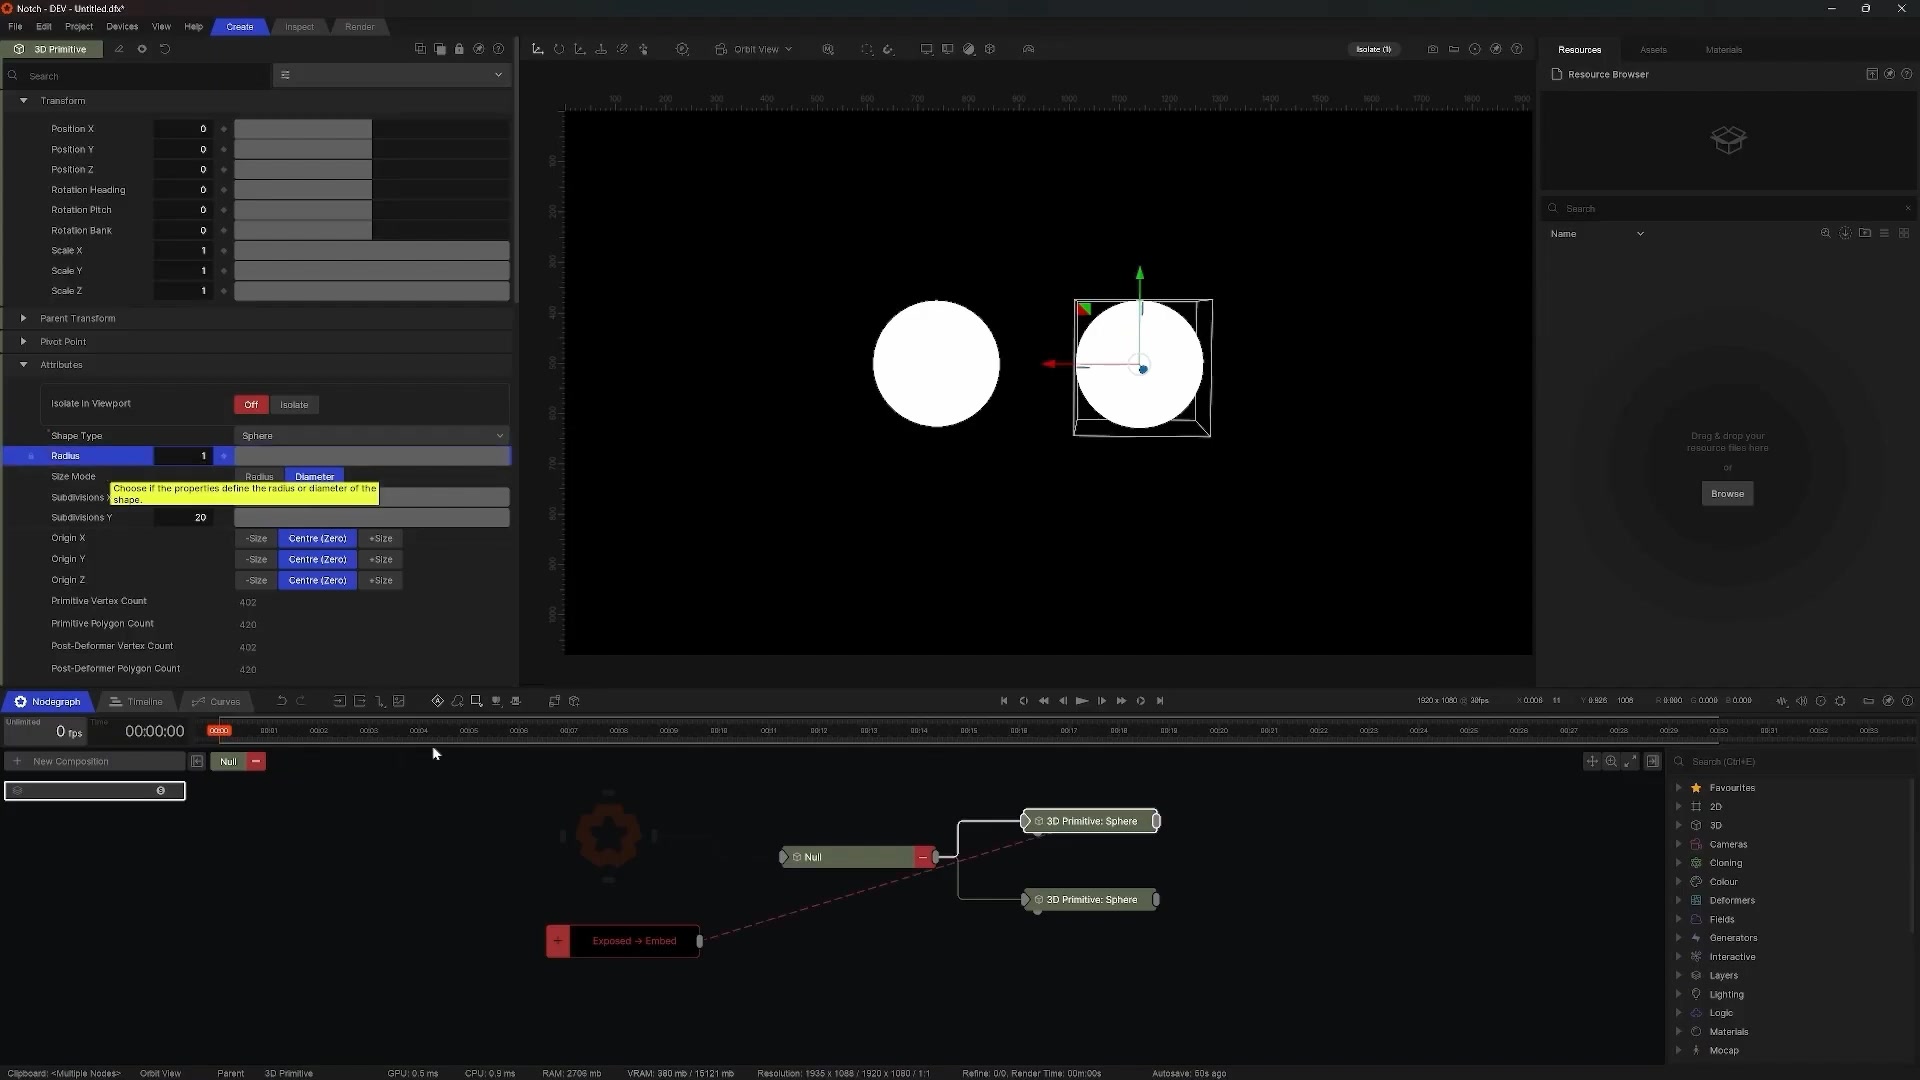Click the Browse button
This screenshot has width=1920, height=1080.
click(1727, 494)
